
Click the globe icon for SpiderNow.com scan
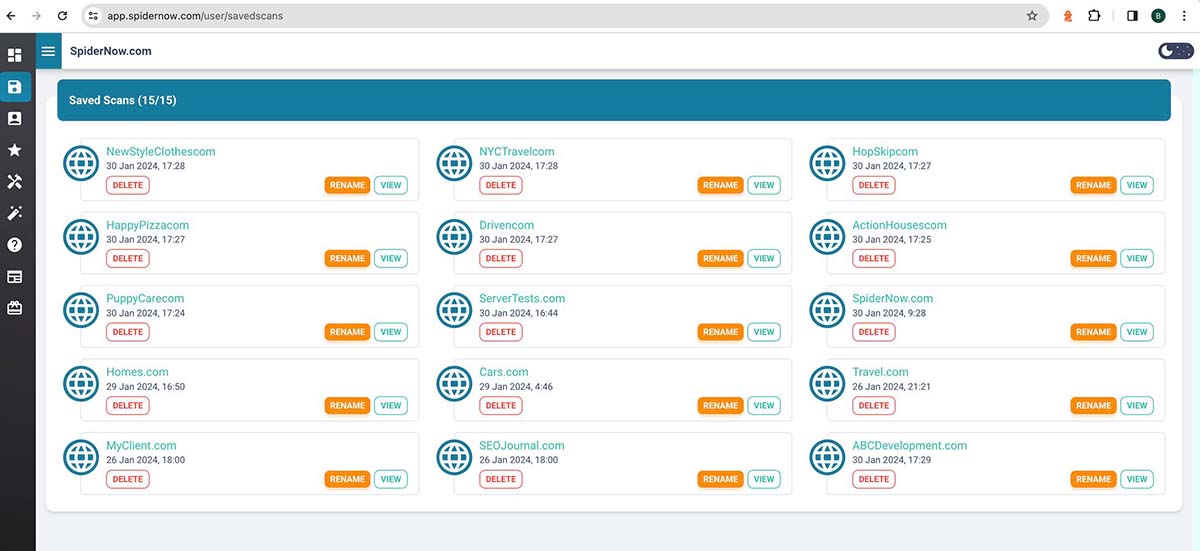click(x=827, y=310)
